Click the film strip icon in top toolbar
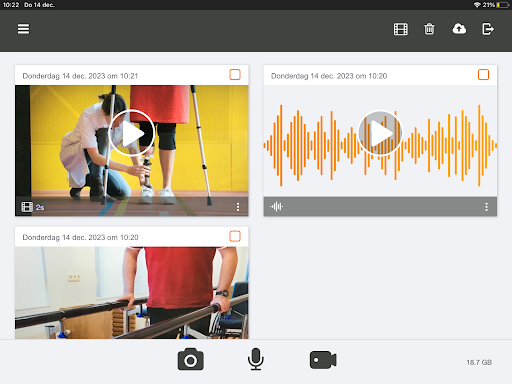Screen dimensions: 512x384 pyautogui.click(x=400, y=29)
